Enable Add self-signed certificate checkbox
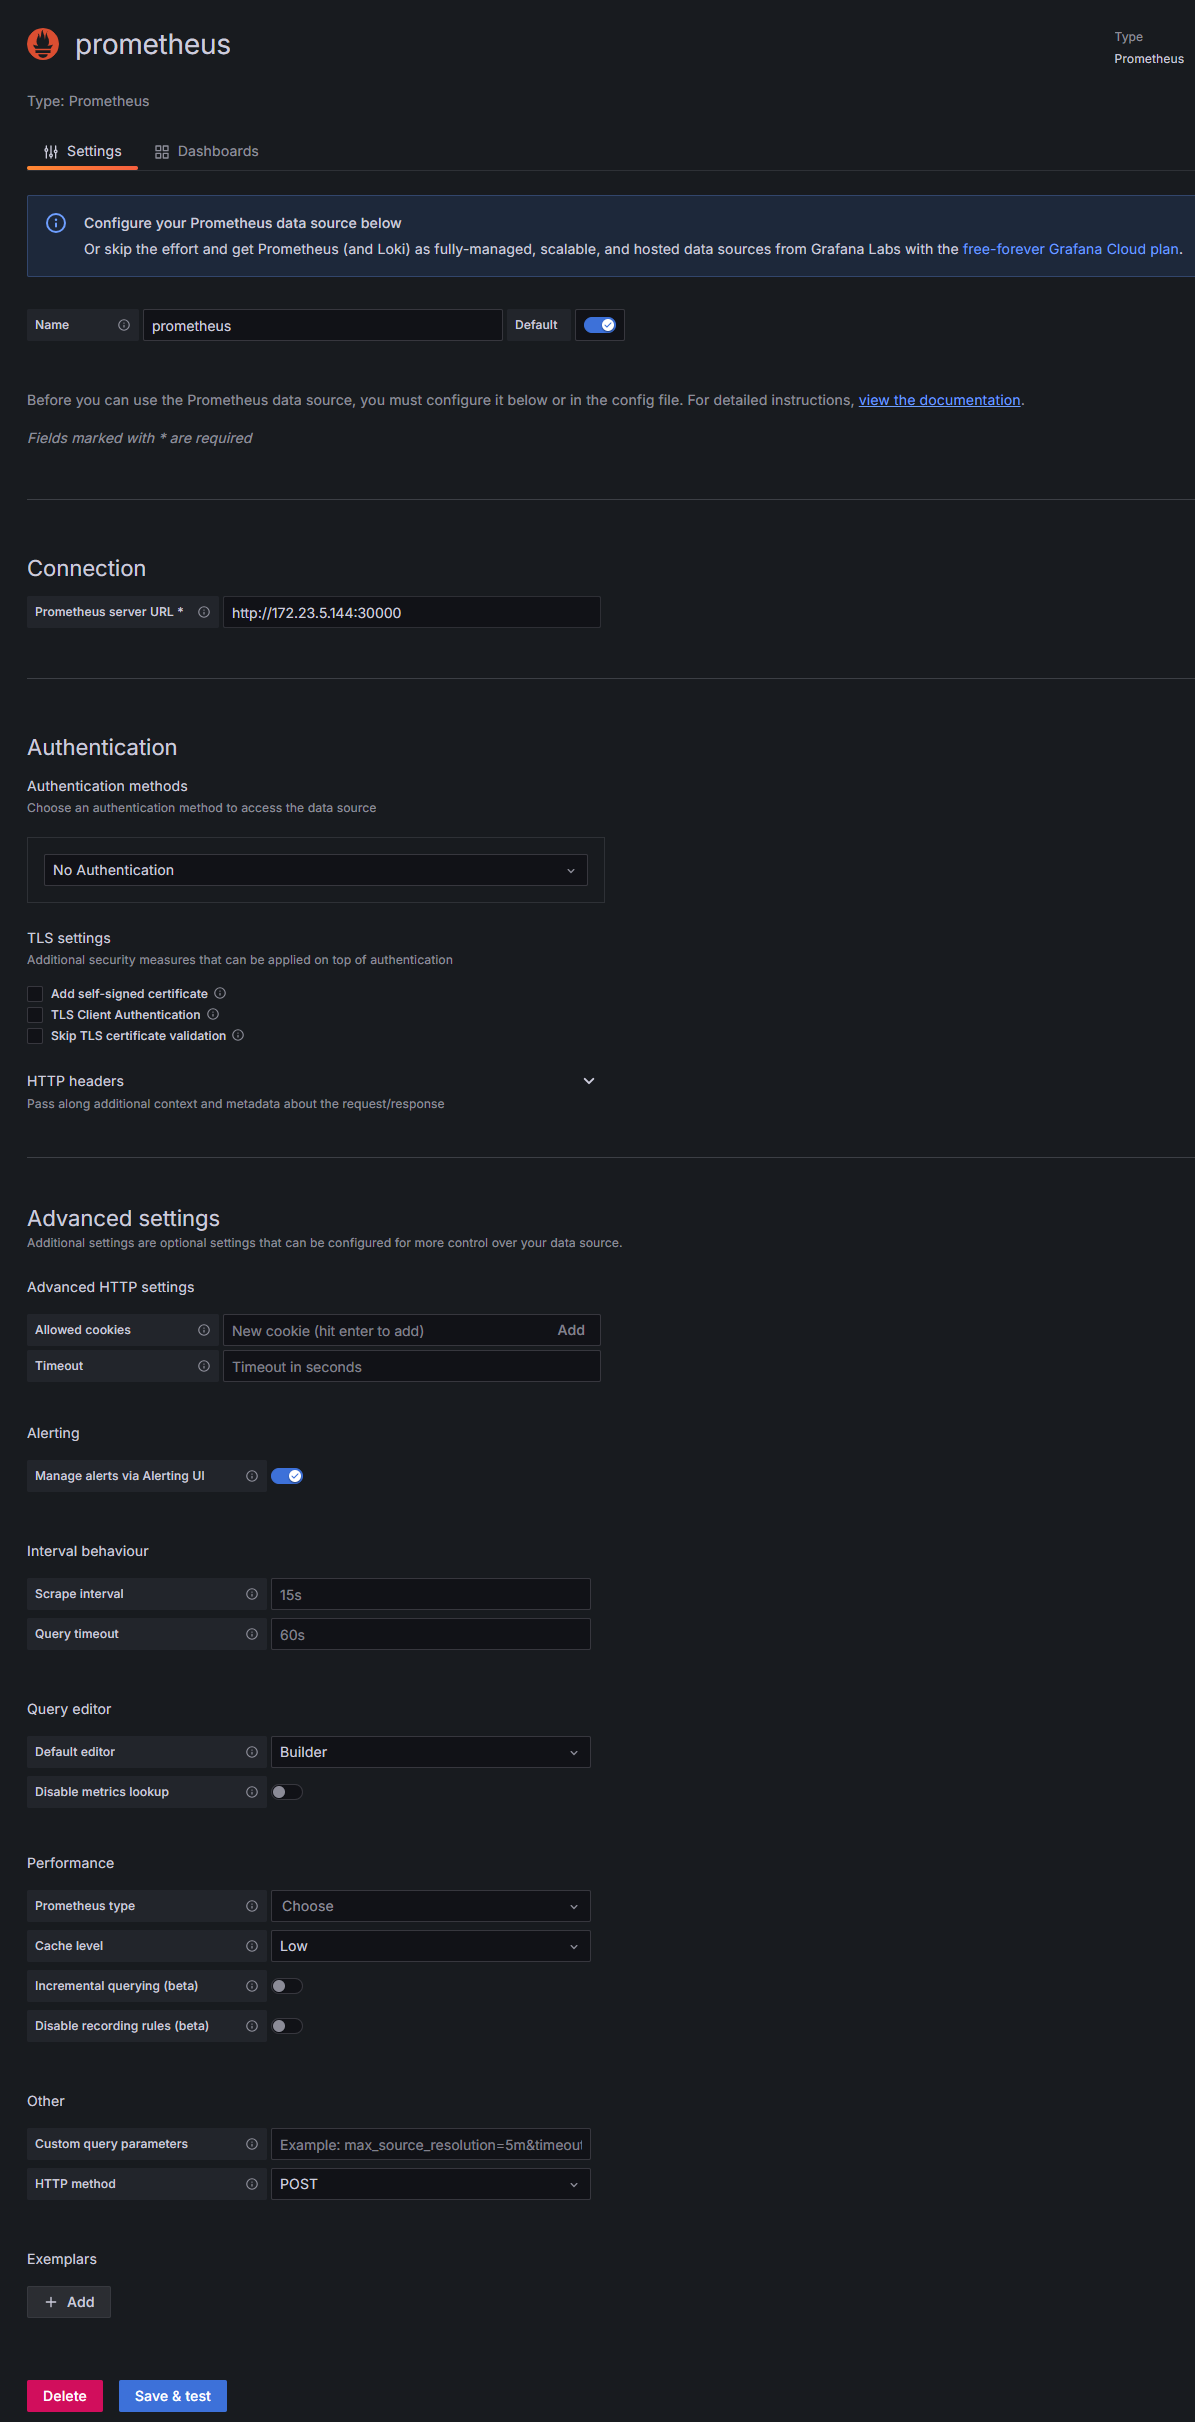Screen dimensions: 1195x2422 [35, 994]
